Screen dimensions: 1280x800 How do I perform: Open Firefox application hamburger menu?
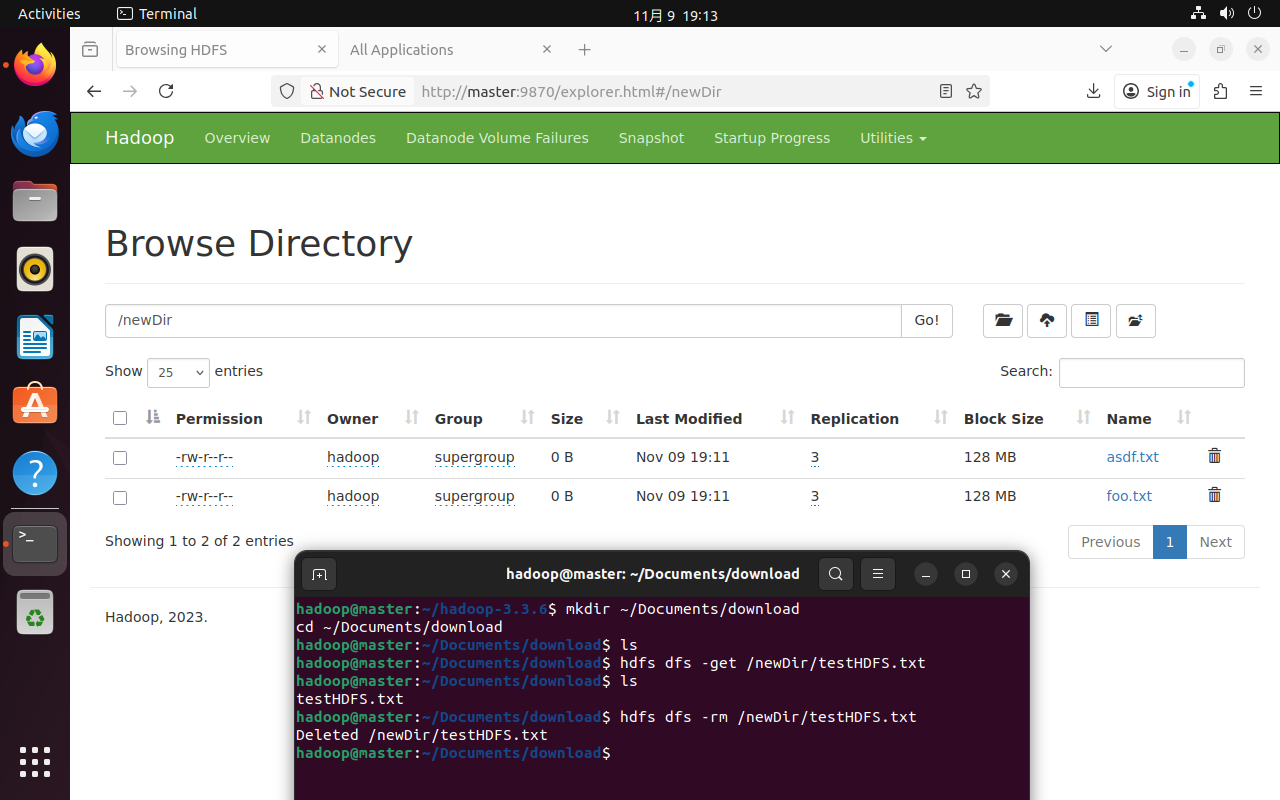coord(1256,91)
